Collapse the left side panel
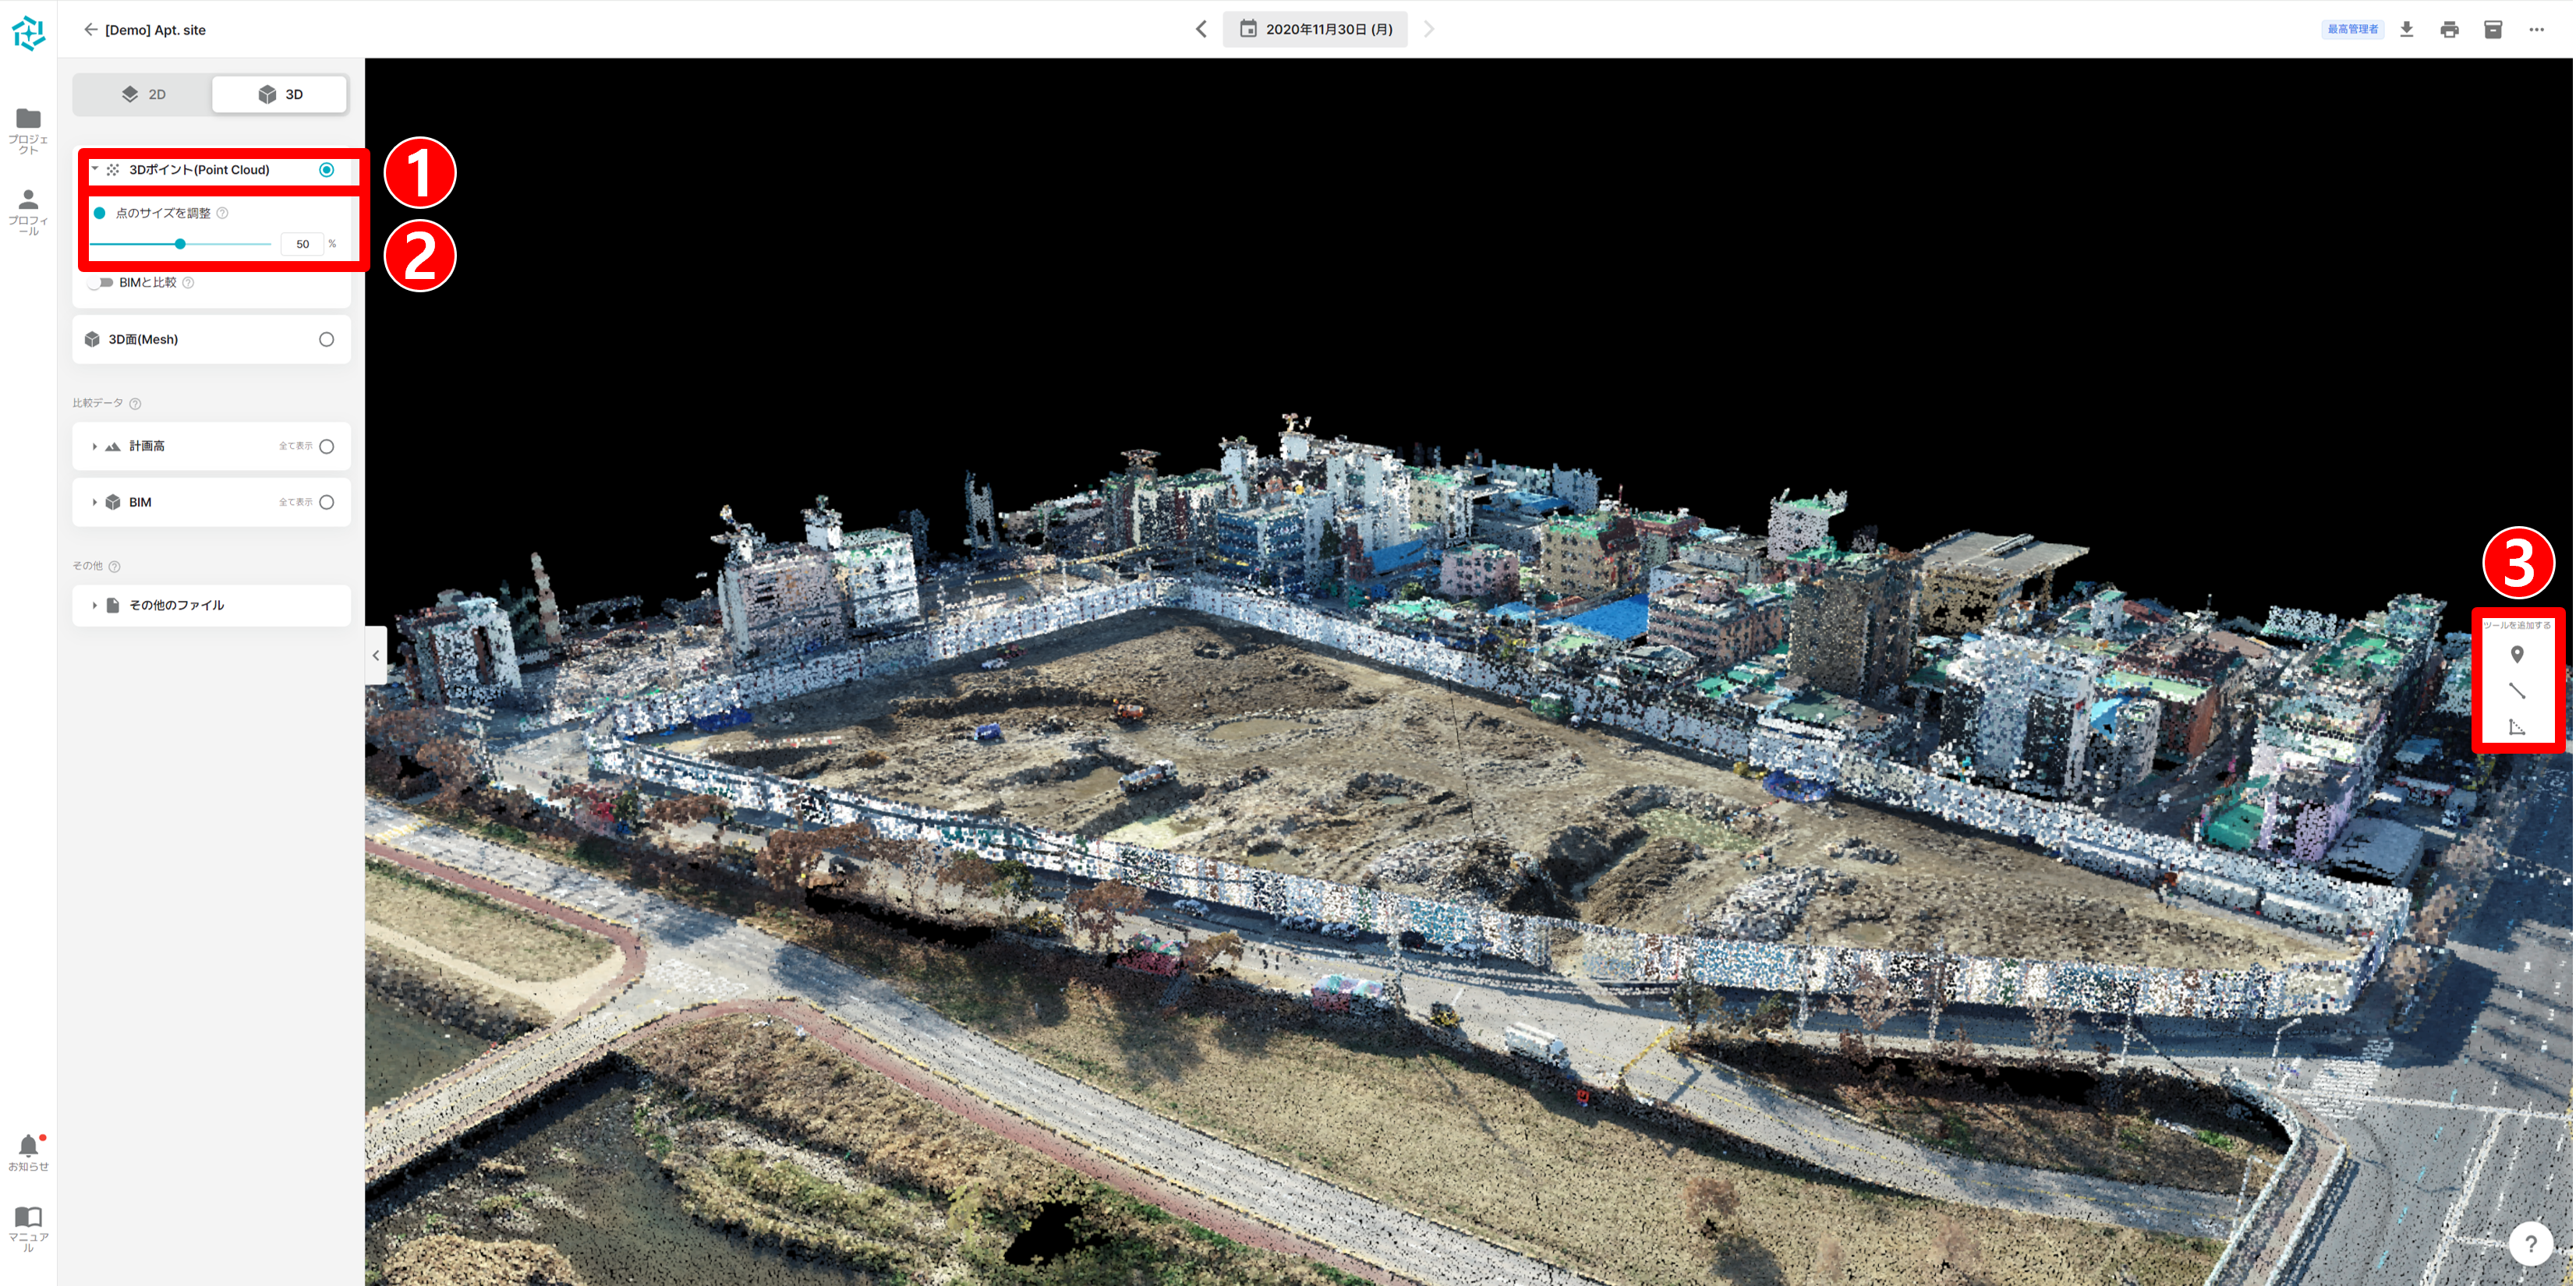Image resolution: width=2576 pixels, height=1286 pixels. pos(376,656)
